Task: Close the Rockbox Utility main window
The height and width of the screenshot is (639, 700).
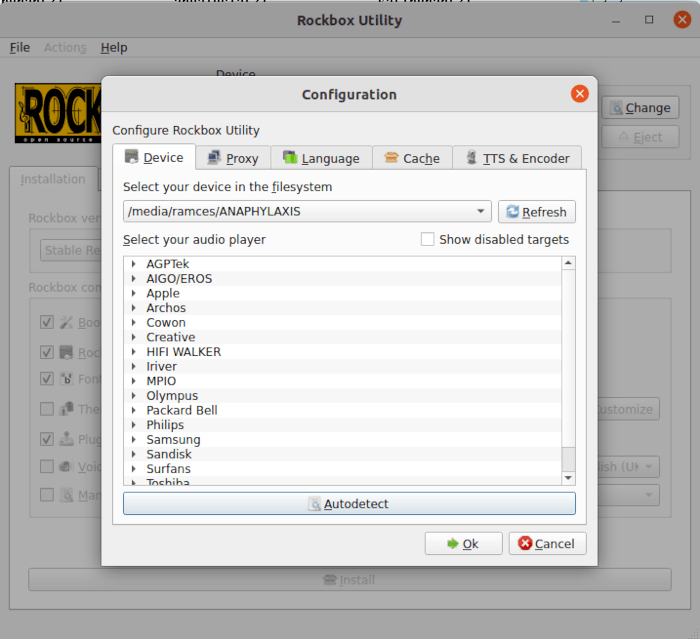Action: (x=682, y=20)
